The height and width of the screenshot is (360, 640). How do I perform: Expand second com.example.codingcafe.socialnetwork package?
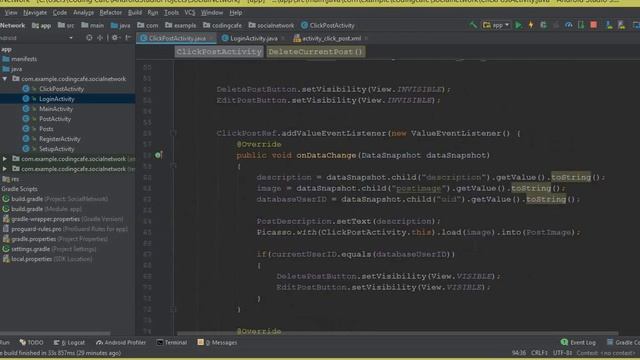tap(4, 159)
